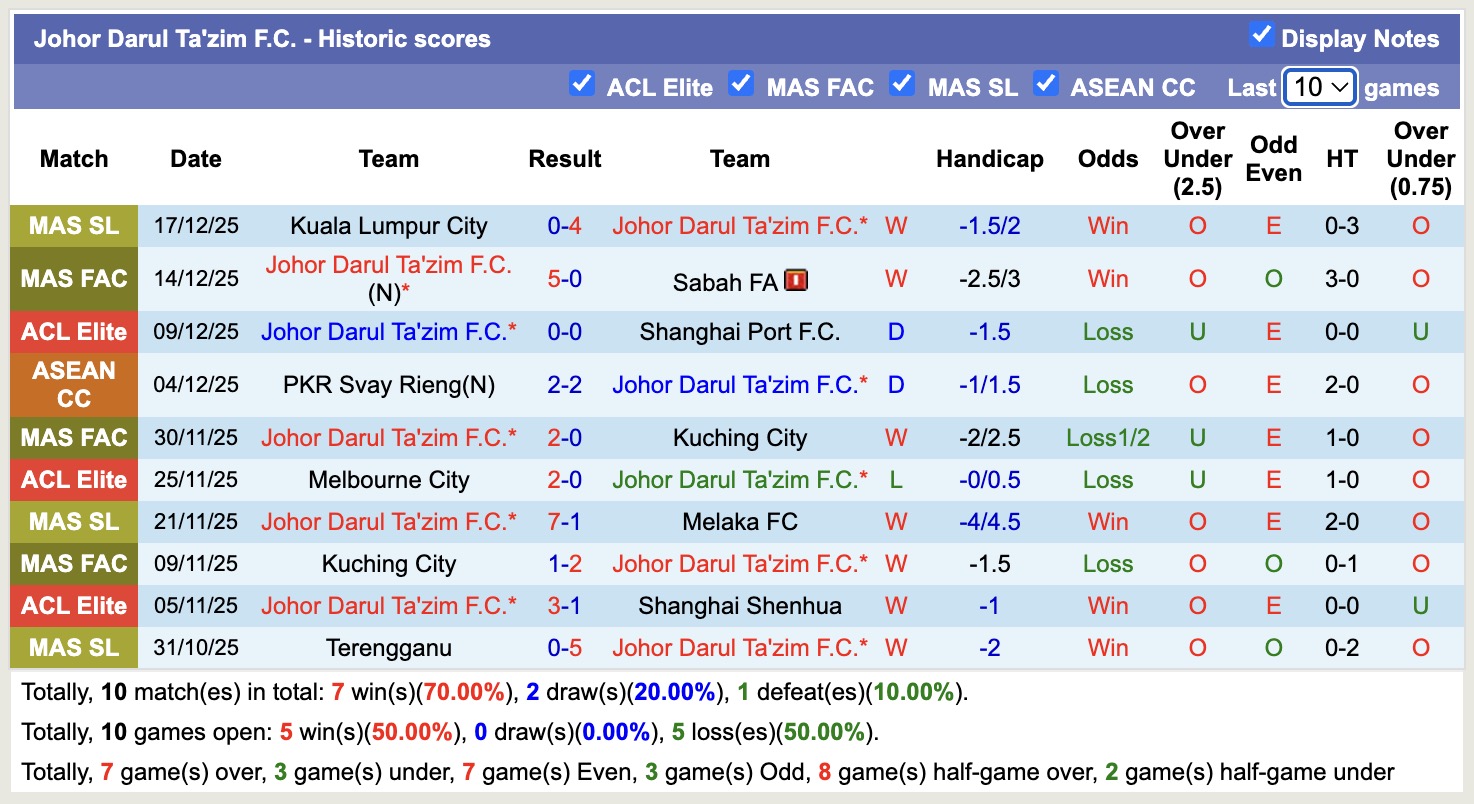Open the Melbourne City team page
1474x804 pixels.
pyautogui.click(x=389, y=480)
